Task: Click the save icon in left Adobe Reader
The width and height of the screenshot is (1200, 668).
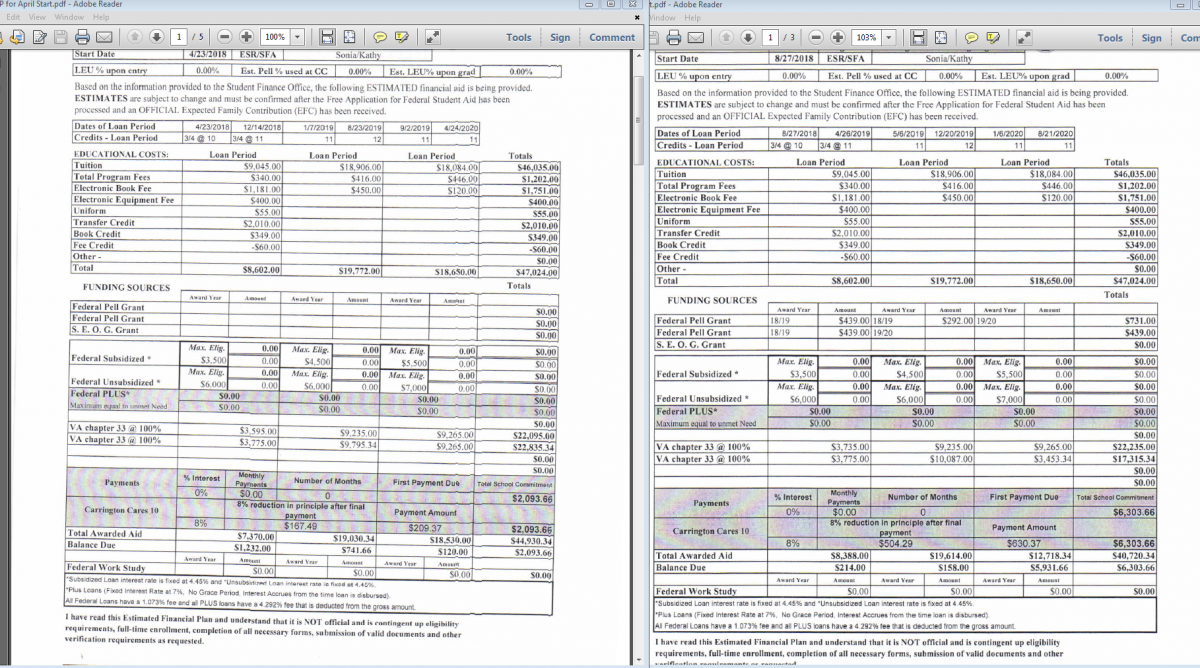Action: (x=63, y=37)
